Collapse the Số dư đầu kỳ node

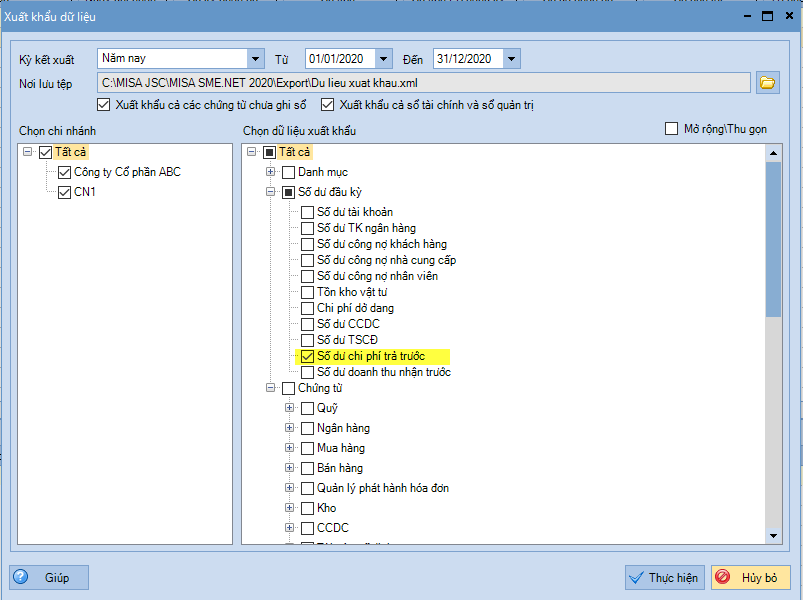[x=270, y=192]
